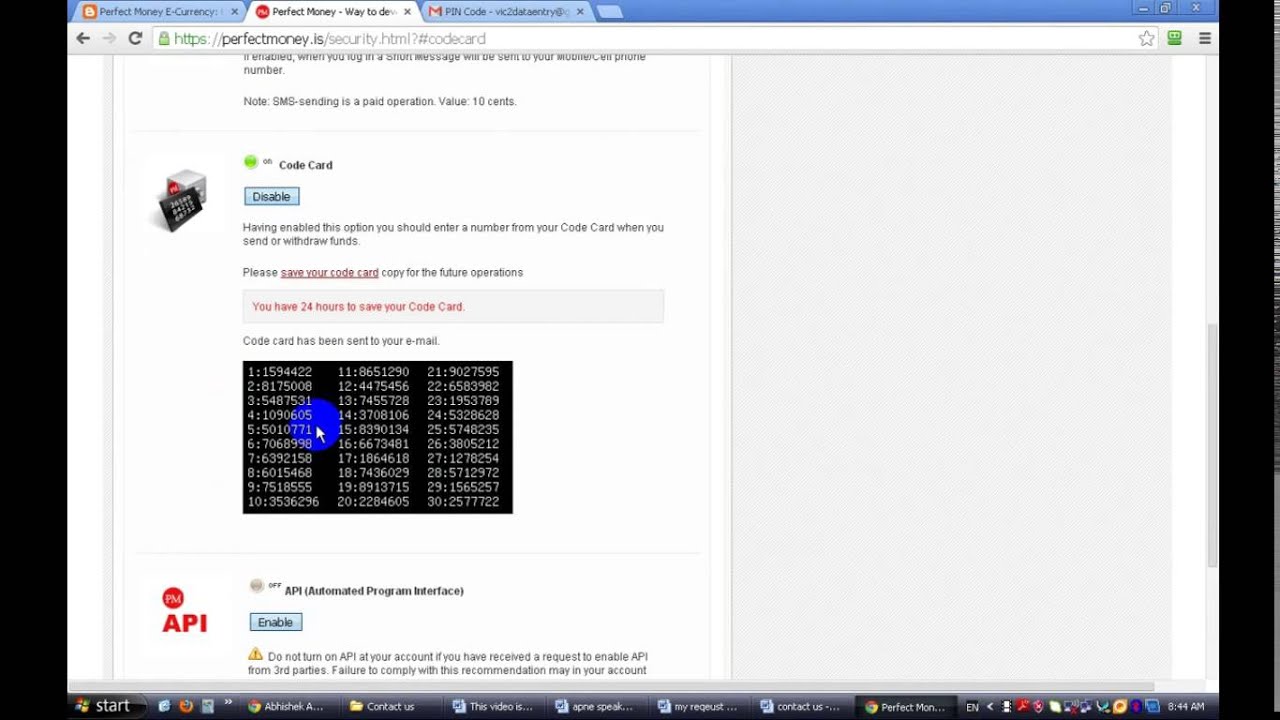Viewport: 1280px width, 720px height.
Task: Open the save your code card link
Action: click(329, 272)
